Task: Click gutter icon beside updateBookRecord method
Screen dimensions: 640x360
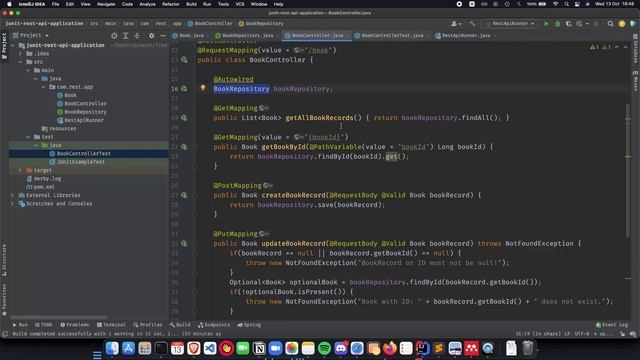Action: (x=184, y=243)
